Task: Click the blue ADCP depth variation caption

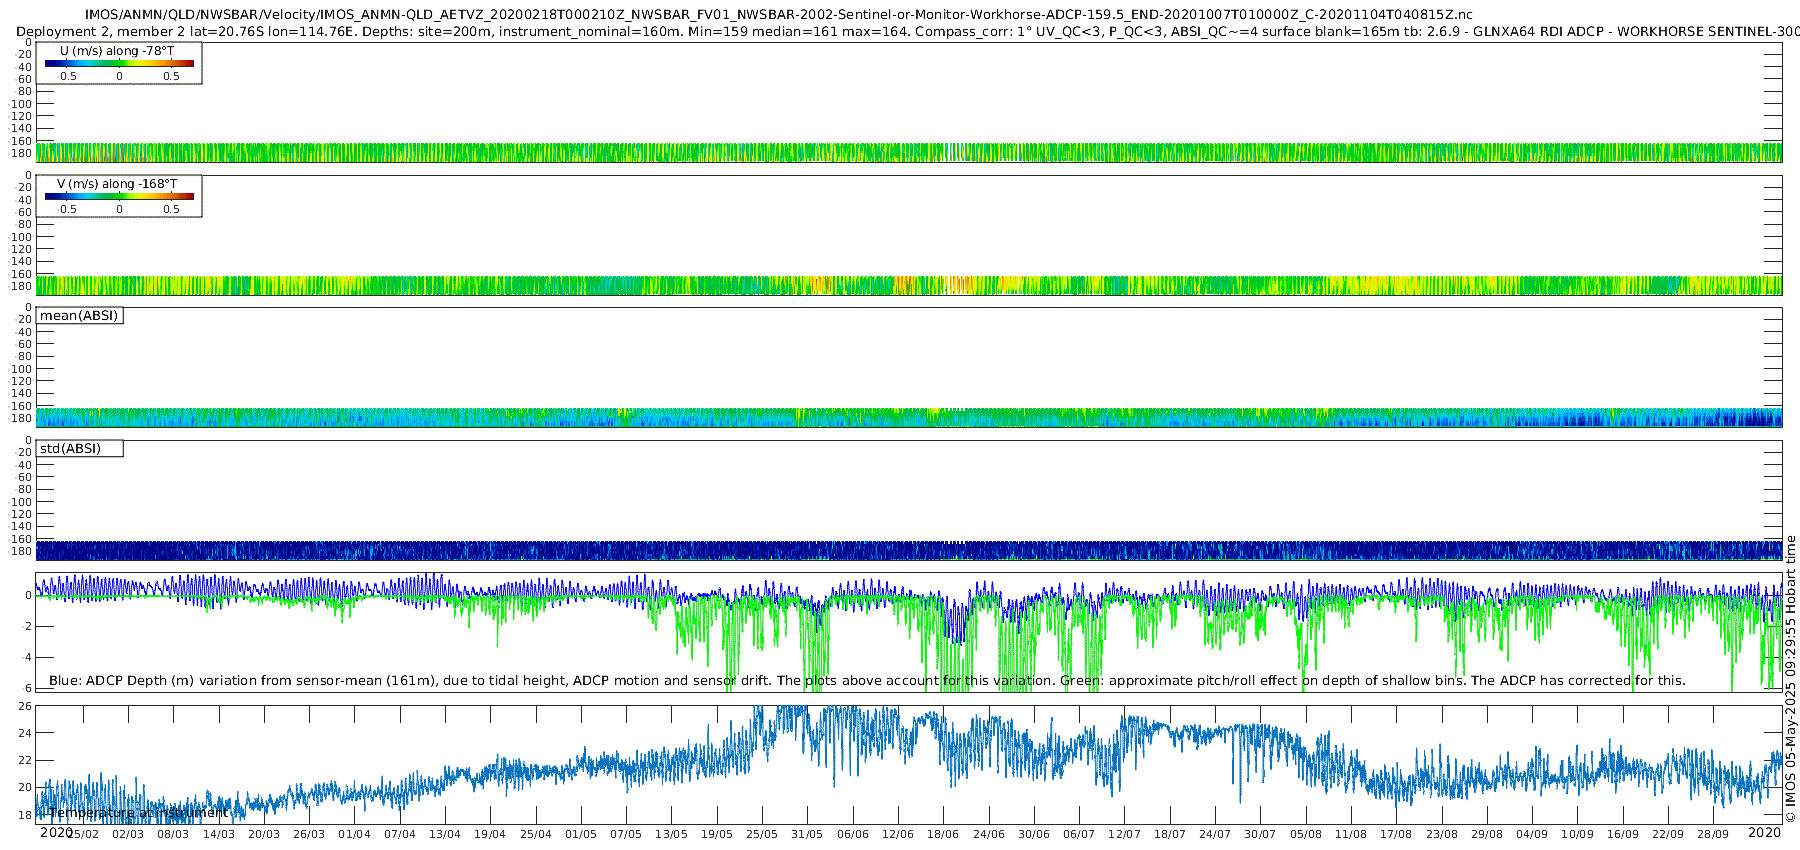Action: (867, 681)
